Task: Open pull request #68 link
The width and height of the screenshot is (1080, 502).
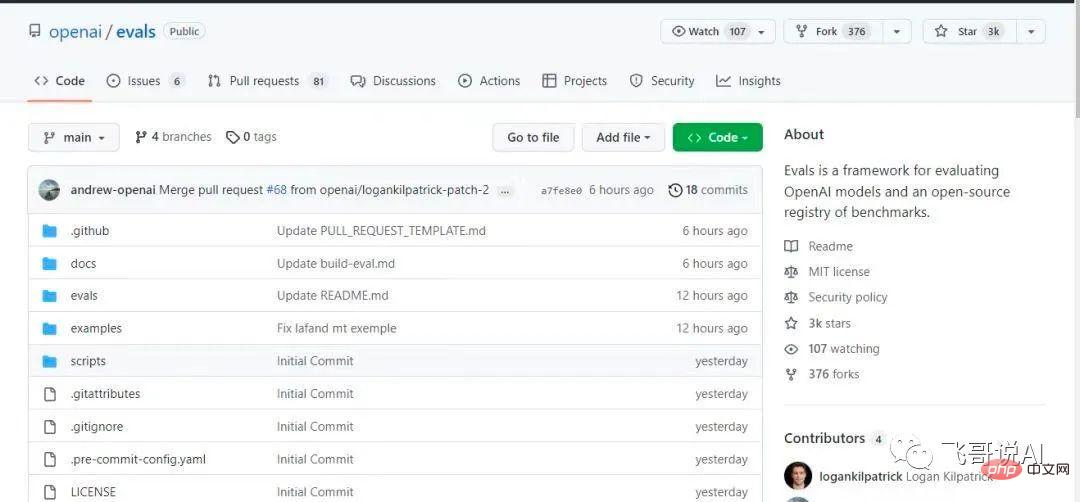Action: (276, 190)
